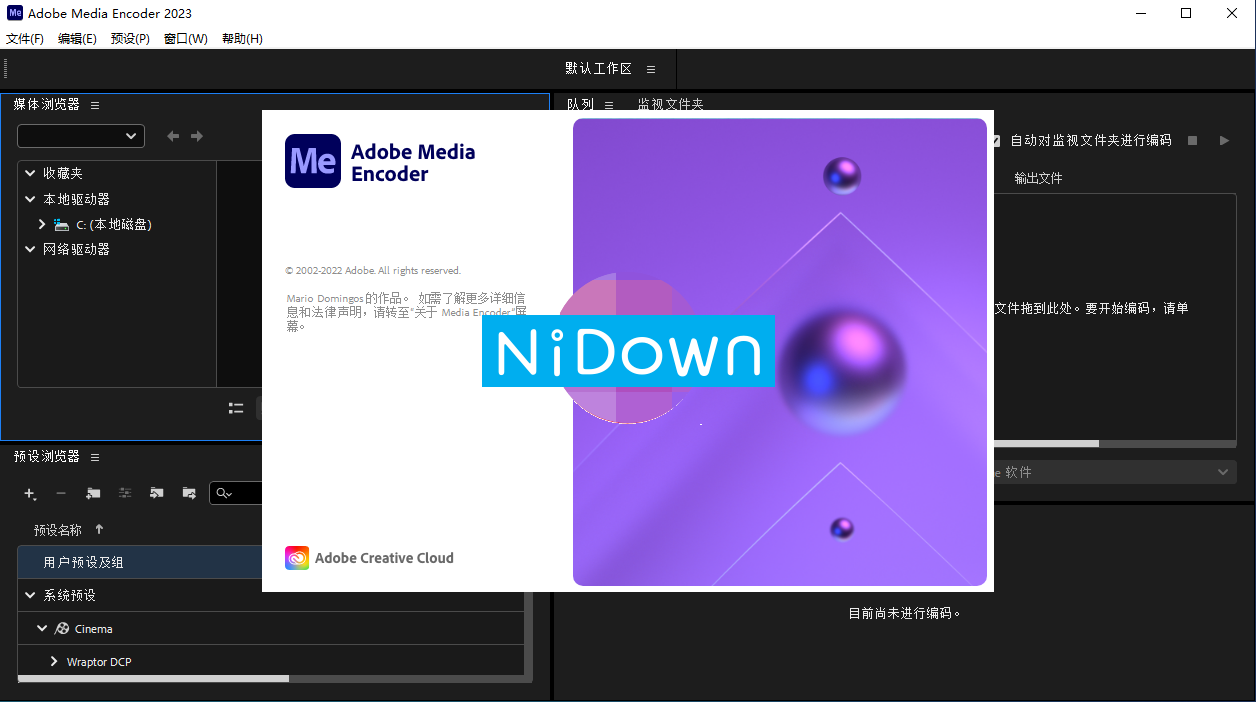Open the 窗口(W) menu
Screen dimensions: 1256x702
[x=186, y=39]
